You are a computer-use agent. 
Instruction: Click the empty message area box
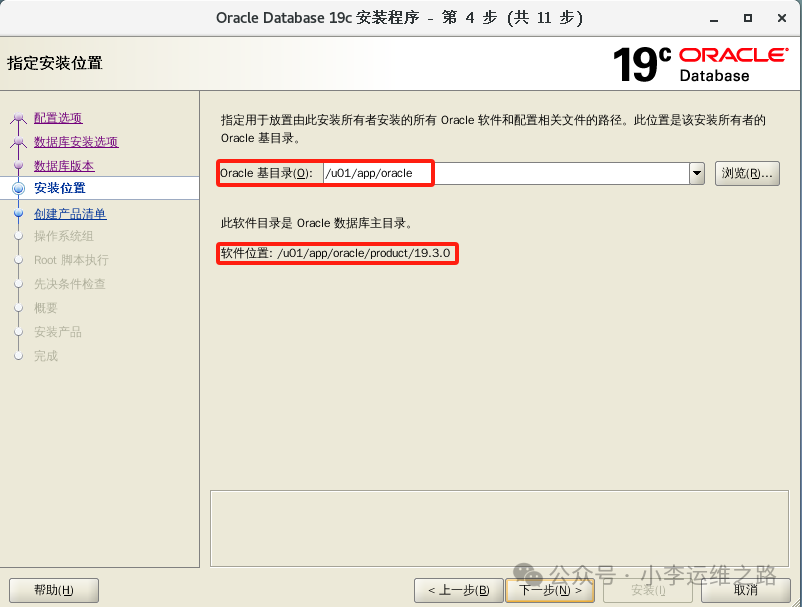coord(499,529)
